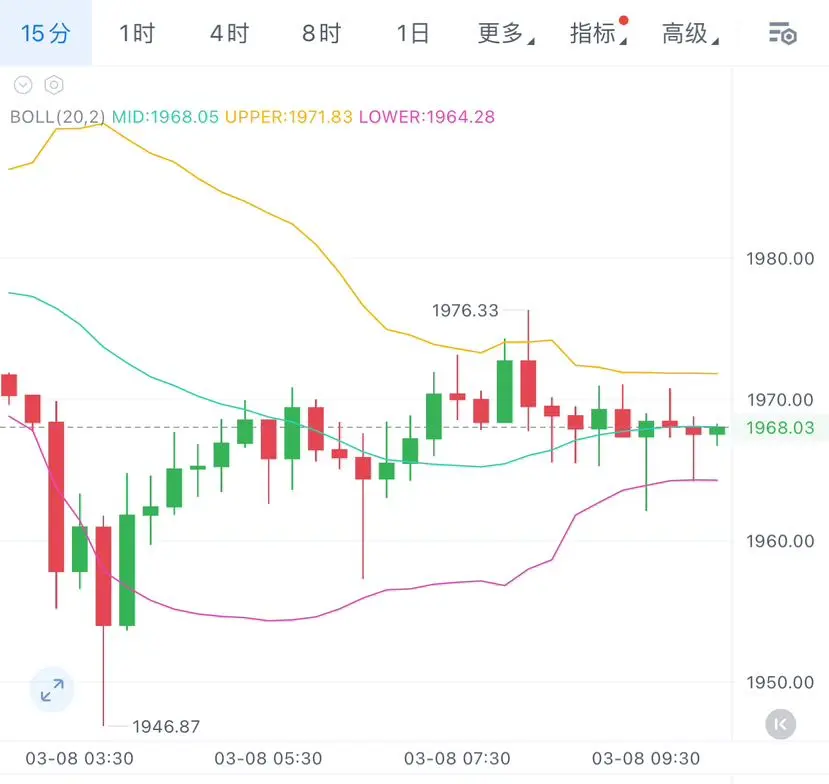Click the 1976.33 high price label
Image resolution: width=829 pixels, height=784 pixels.
(x=465, y=310)
